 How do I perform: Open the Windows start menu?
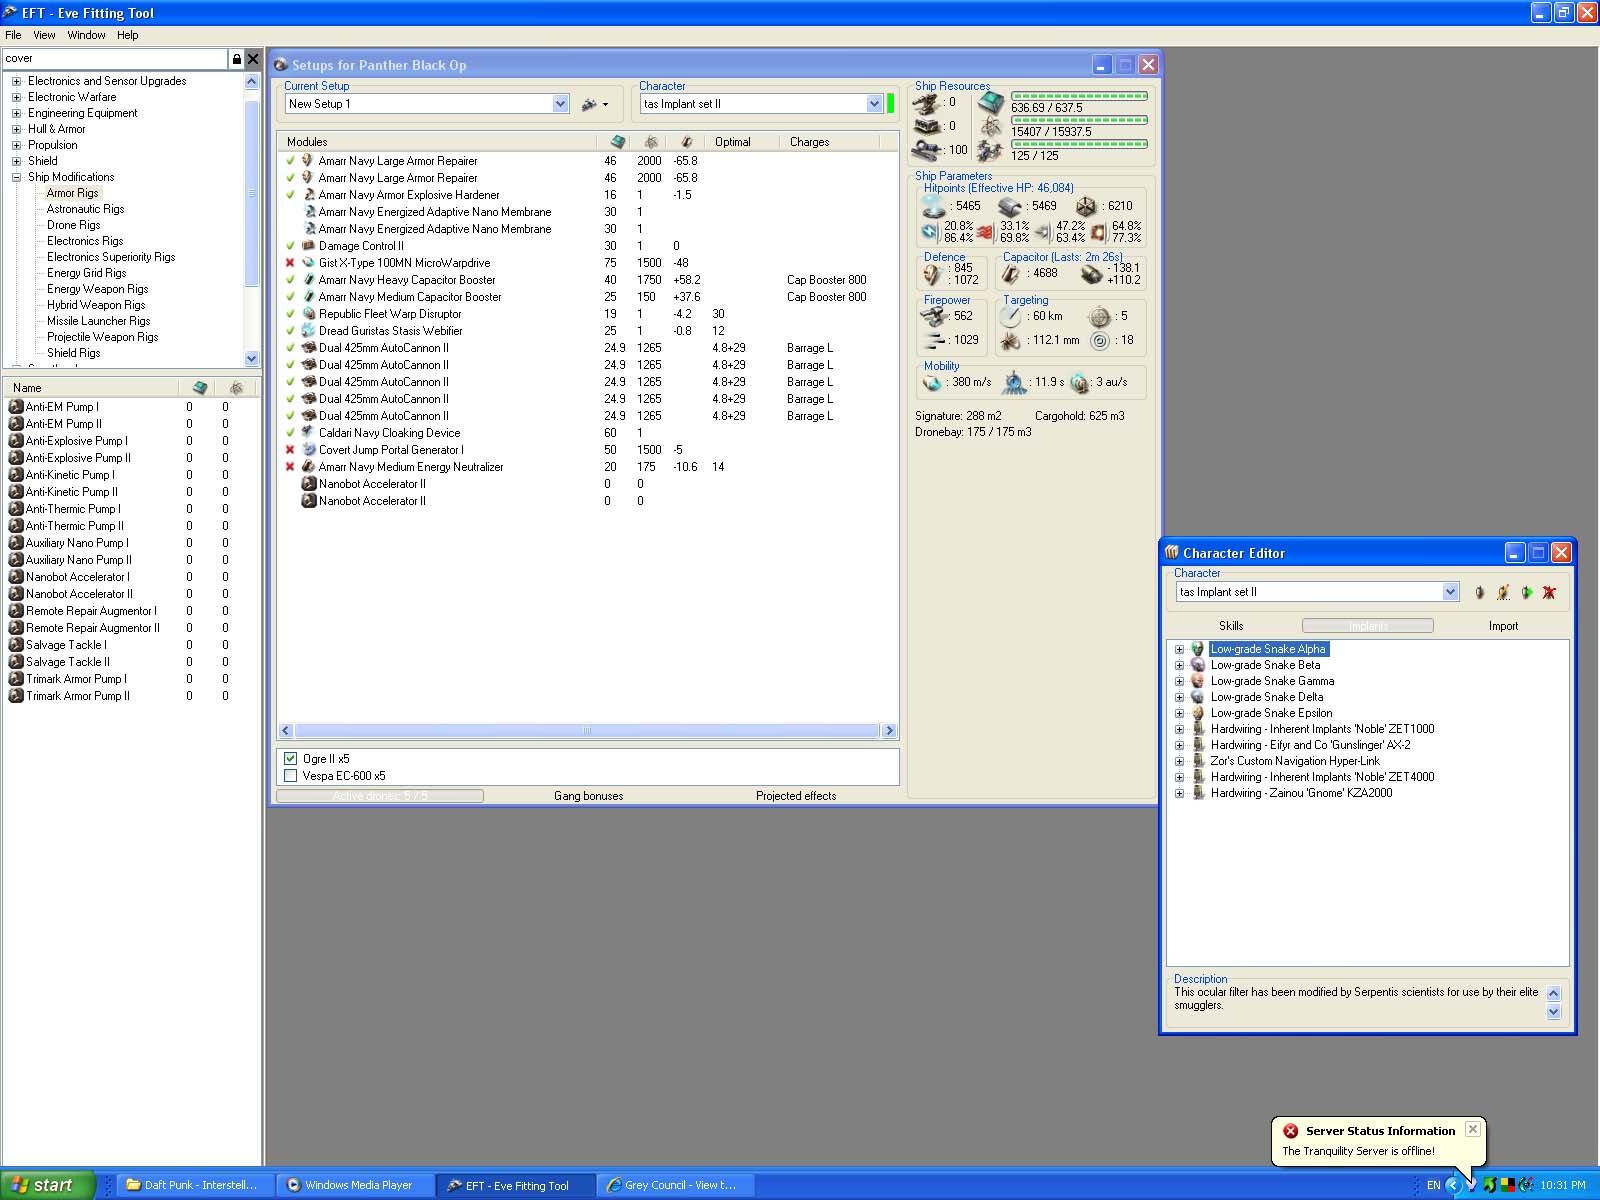tap(47, 1185)
